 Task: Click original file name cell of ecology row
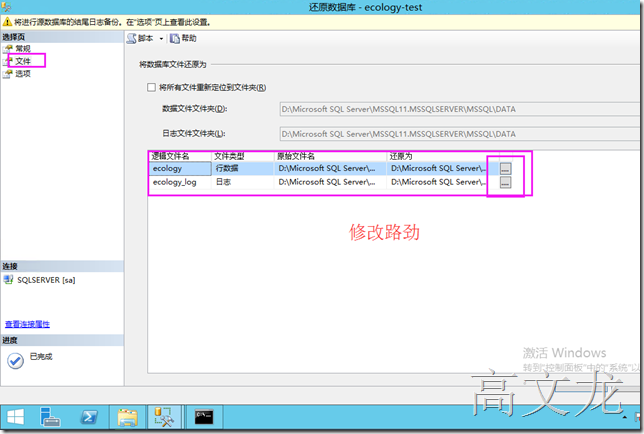330,168
